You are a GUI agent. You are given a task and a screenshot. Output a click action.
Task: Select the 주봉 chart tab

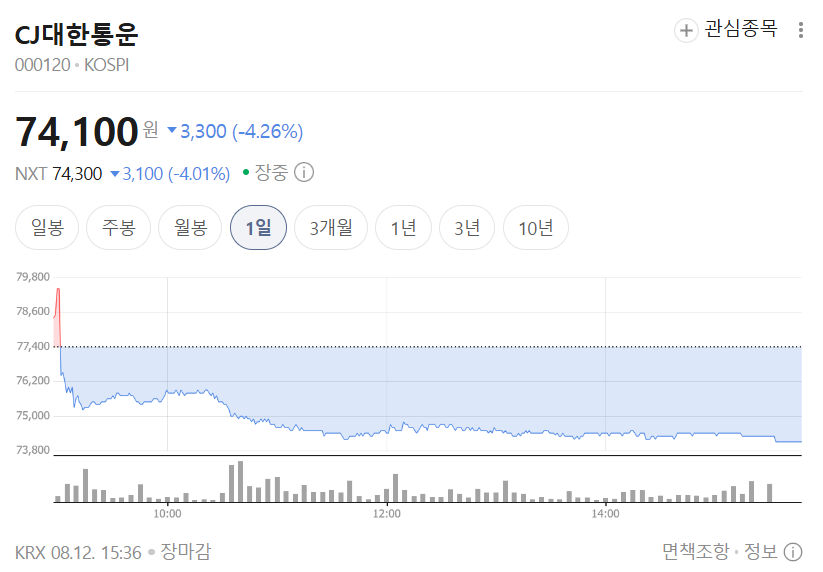pyautogui.click(x=119, y=228)
